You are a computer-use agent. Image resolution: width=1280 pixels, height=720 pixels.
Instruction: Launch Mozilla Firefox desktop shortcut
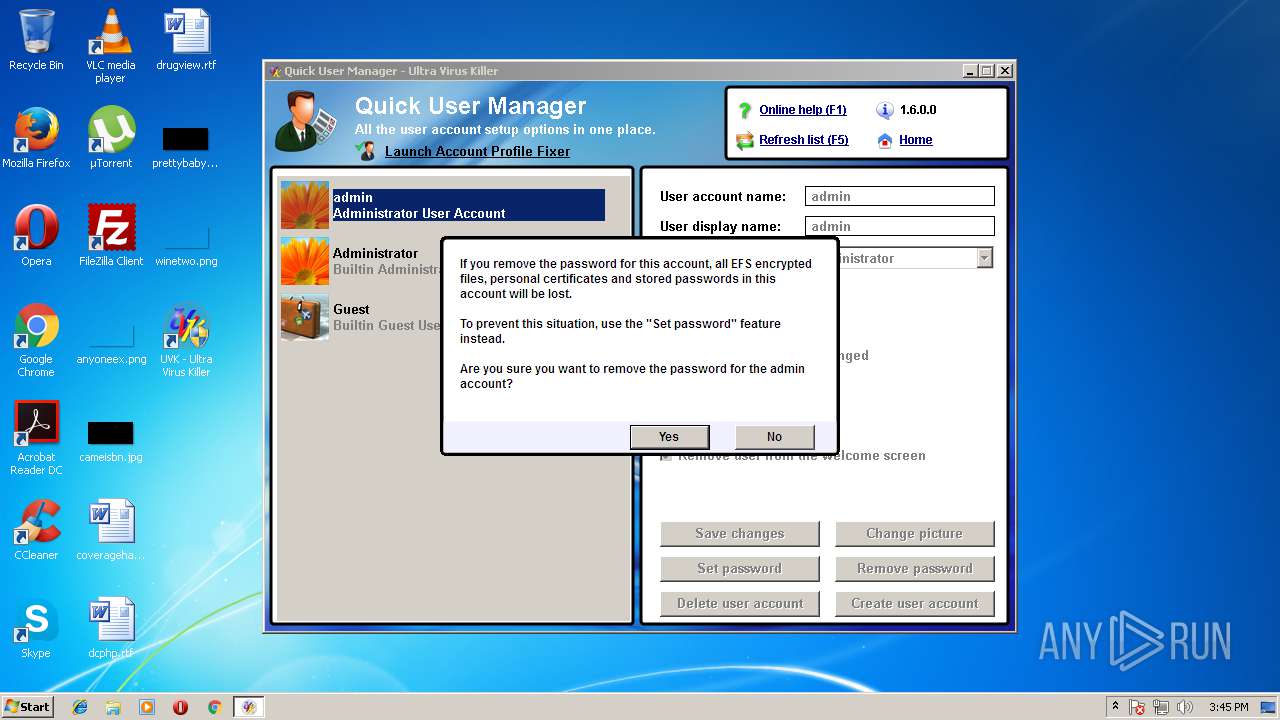tap(36, 138)
